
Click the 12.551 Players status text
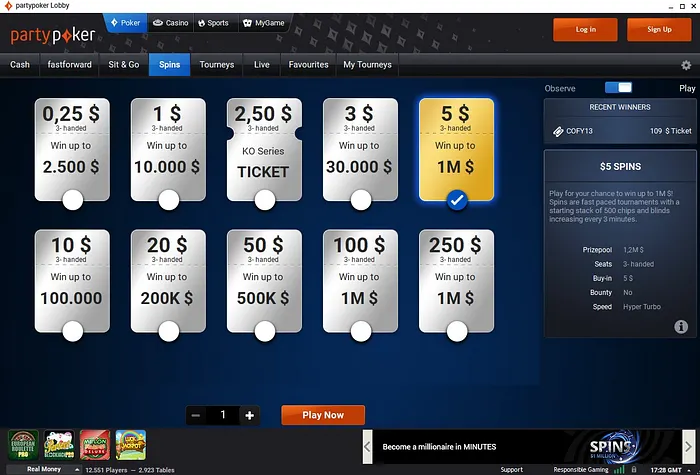pyautogui.click(x=106, y=470)
